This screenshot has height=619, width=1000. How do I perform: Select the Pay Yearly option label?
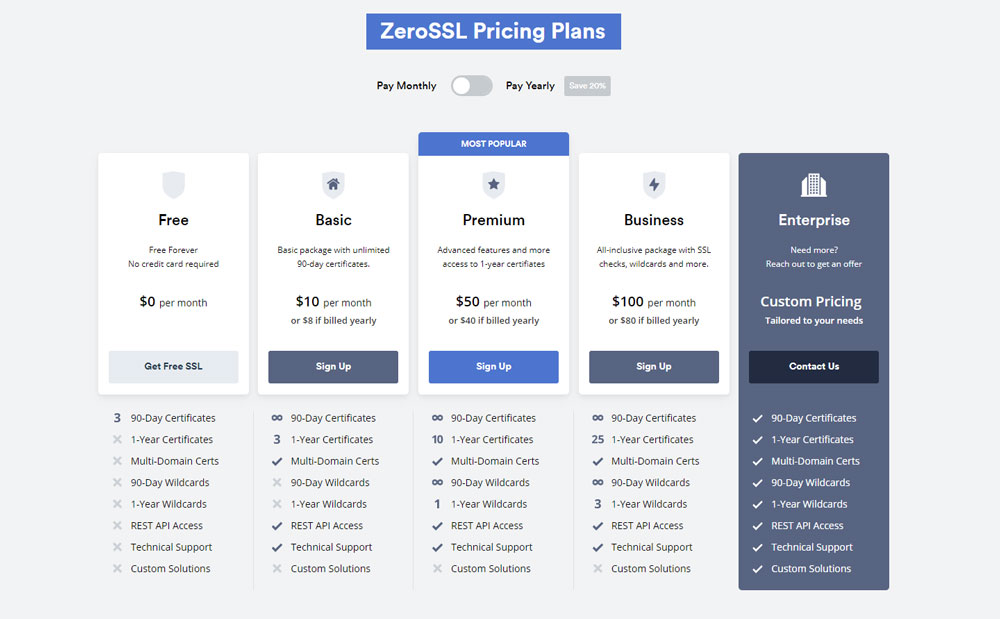530,86
